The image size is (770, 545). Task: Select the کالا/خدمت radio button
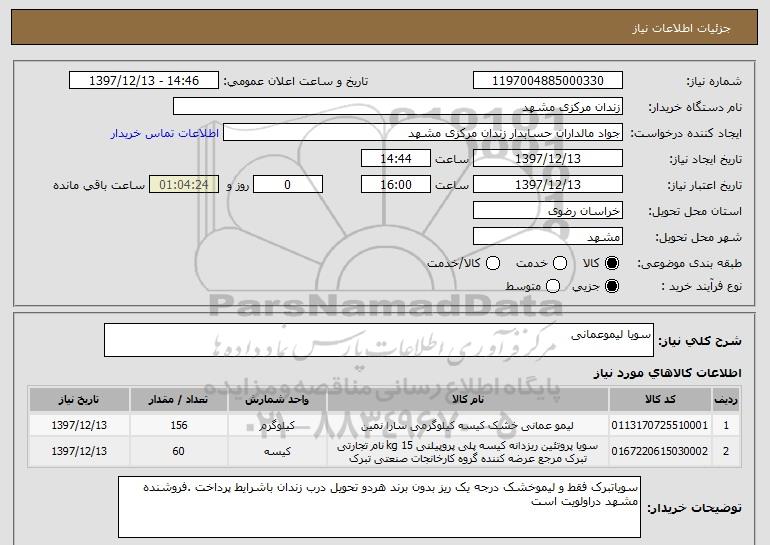[493, 263]
